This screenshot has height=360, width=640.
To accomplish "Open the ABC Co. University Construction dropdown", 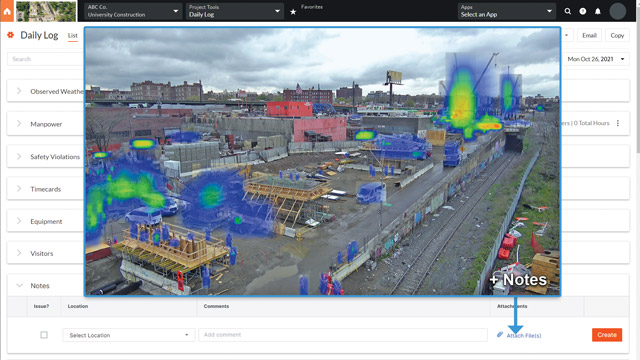I will pyautogui.click(x=133, y=11).
